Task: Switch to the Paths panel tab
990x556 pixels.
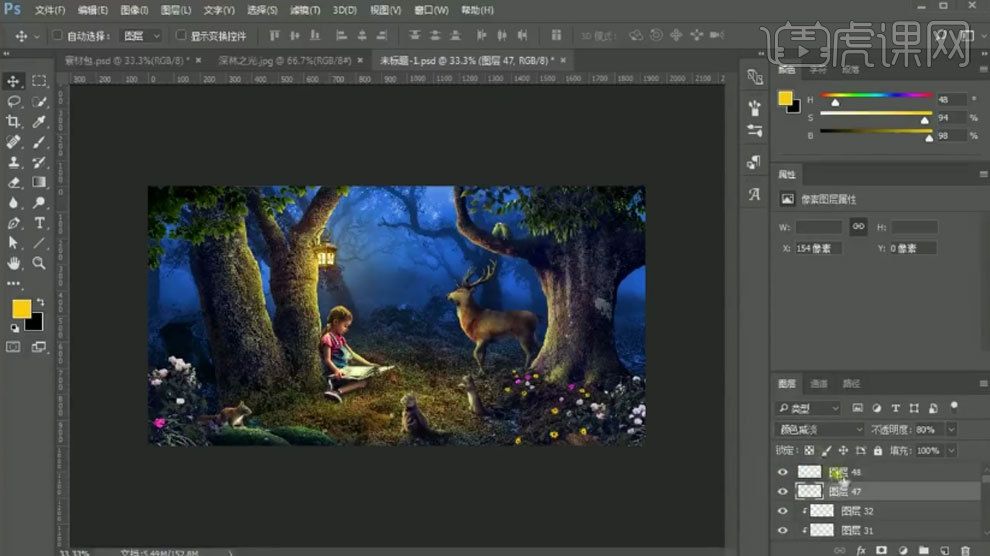Action: (851, 384)
